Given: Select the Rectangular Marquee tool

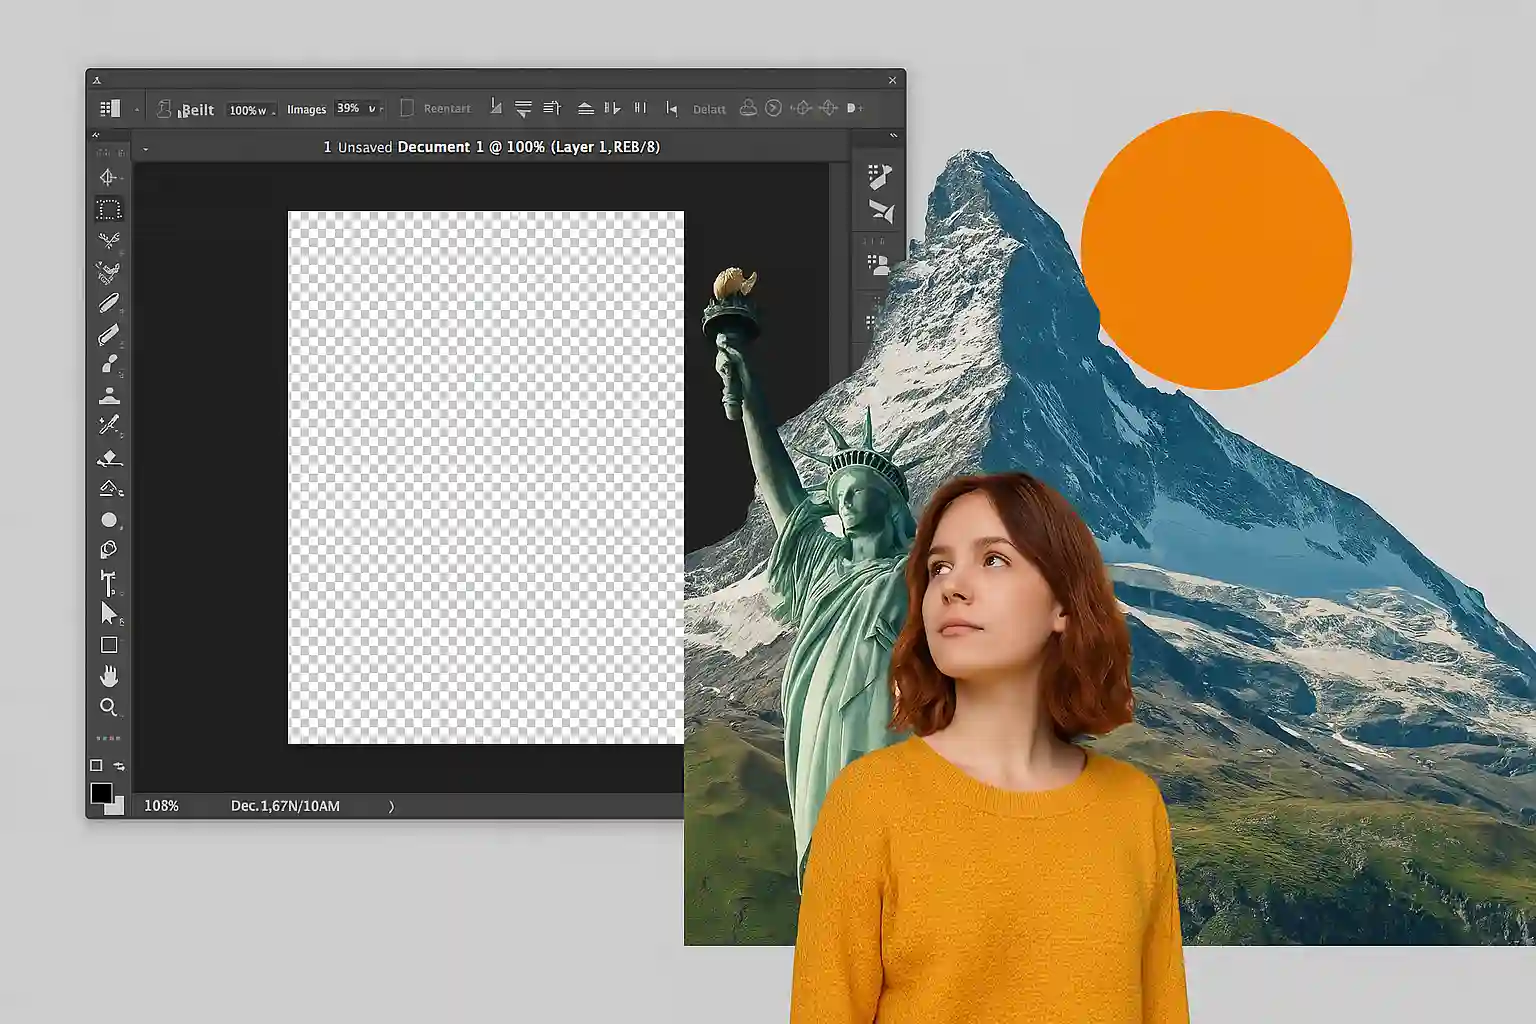Looking at the screenshot, I should click(x=108, y=210).
